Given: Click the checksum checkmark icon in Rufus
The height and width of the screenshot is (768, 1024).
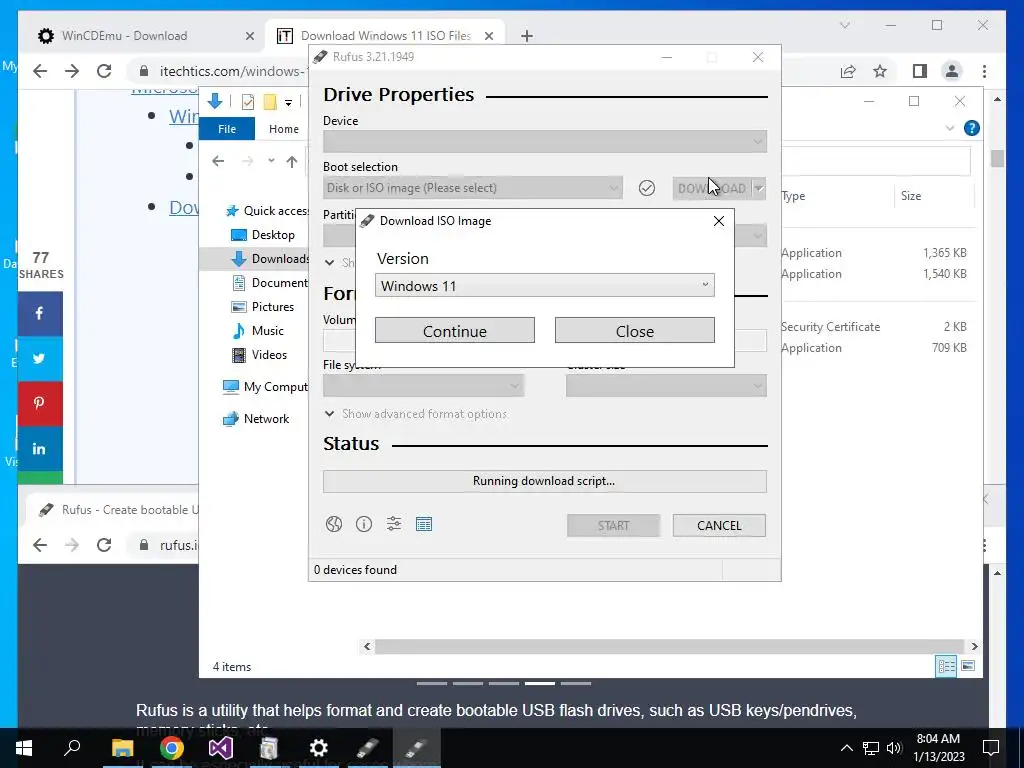Looking at the screenshot, I should pyautogui.click(x=647, y=188).
